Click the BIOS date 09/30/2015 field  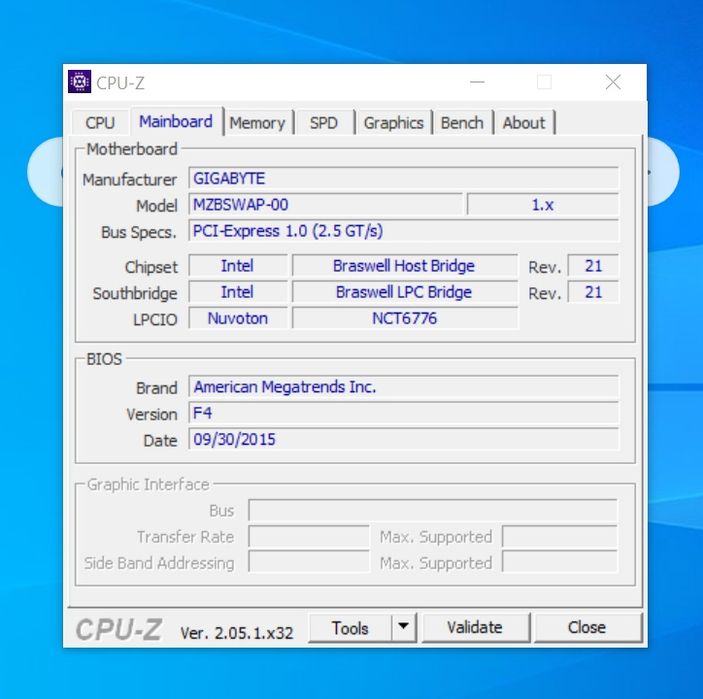(x=404, y=439)
